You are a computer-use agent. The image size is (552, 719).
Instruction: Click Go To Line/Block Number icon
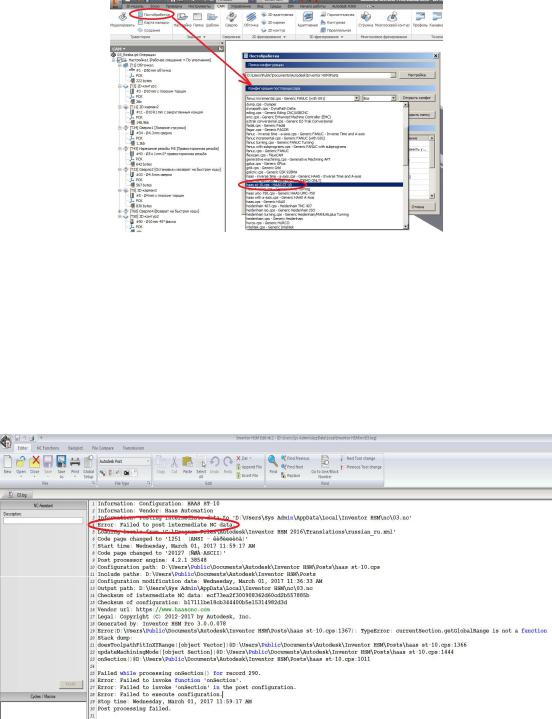click(x=325, y=461)
